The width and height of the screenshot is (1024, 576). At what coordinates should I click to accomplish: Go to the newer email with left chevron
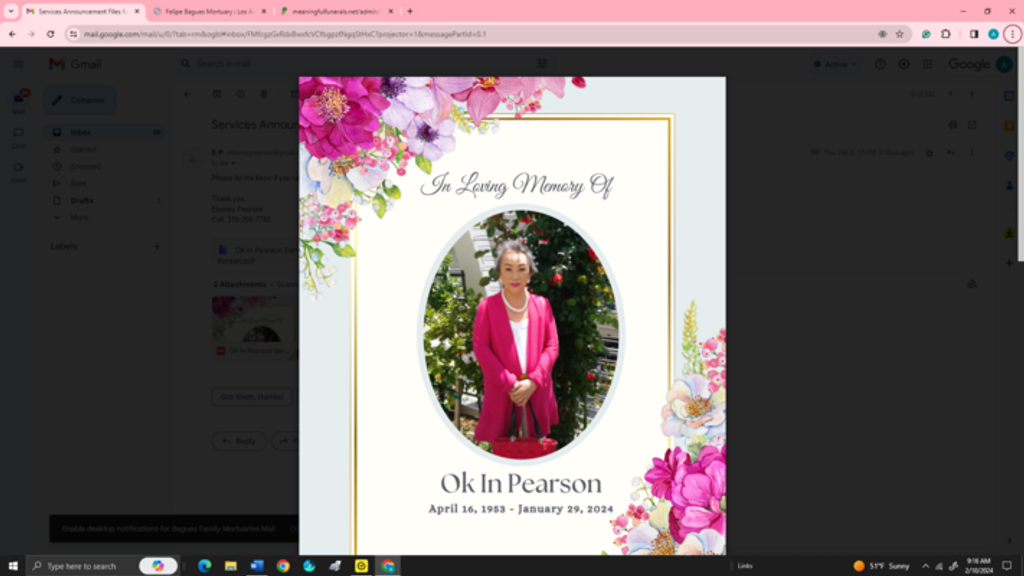tap(951, 94)
